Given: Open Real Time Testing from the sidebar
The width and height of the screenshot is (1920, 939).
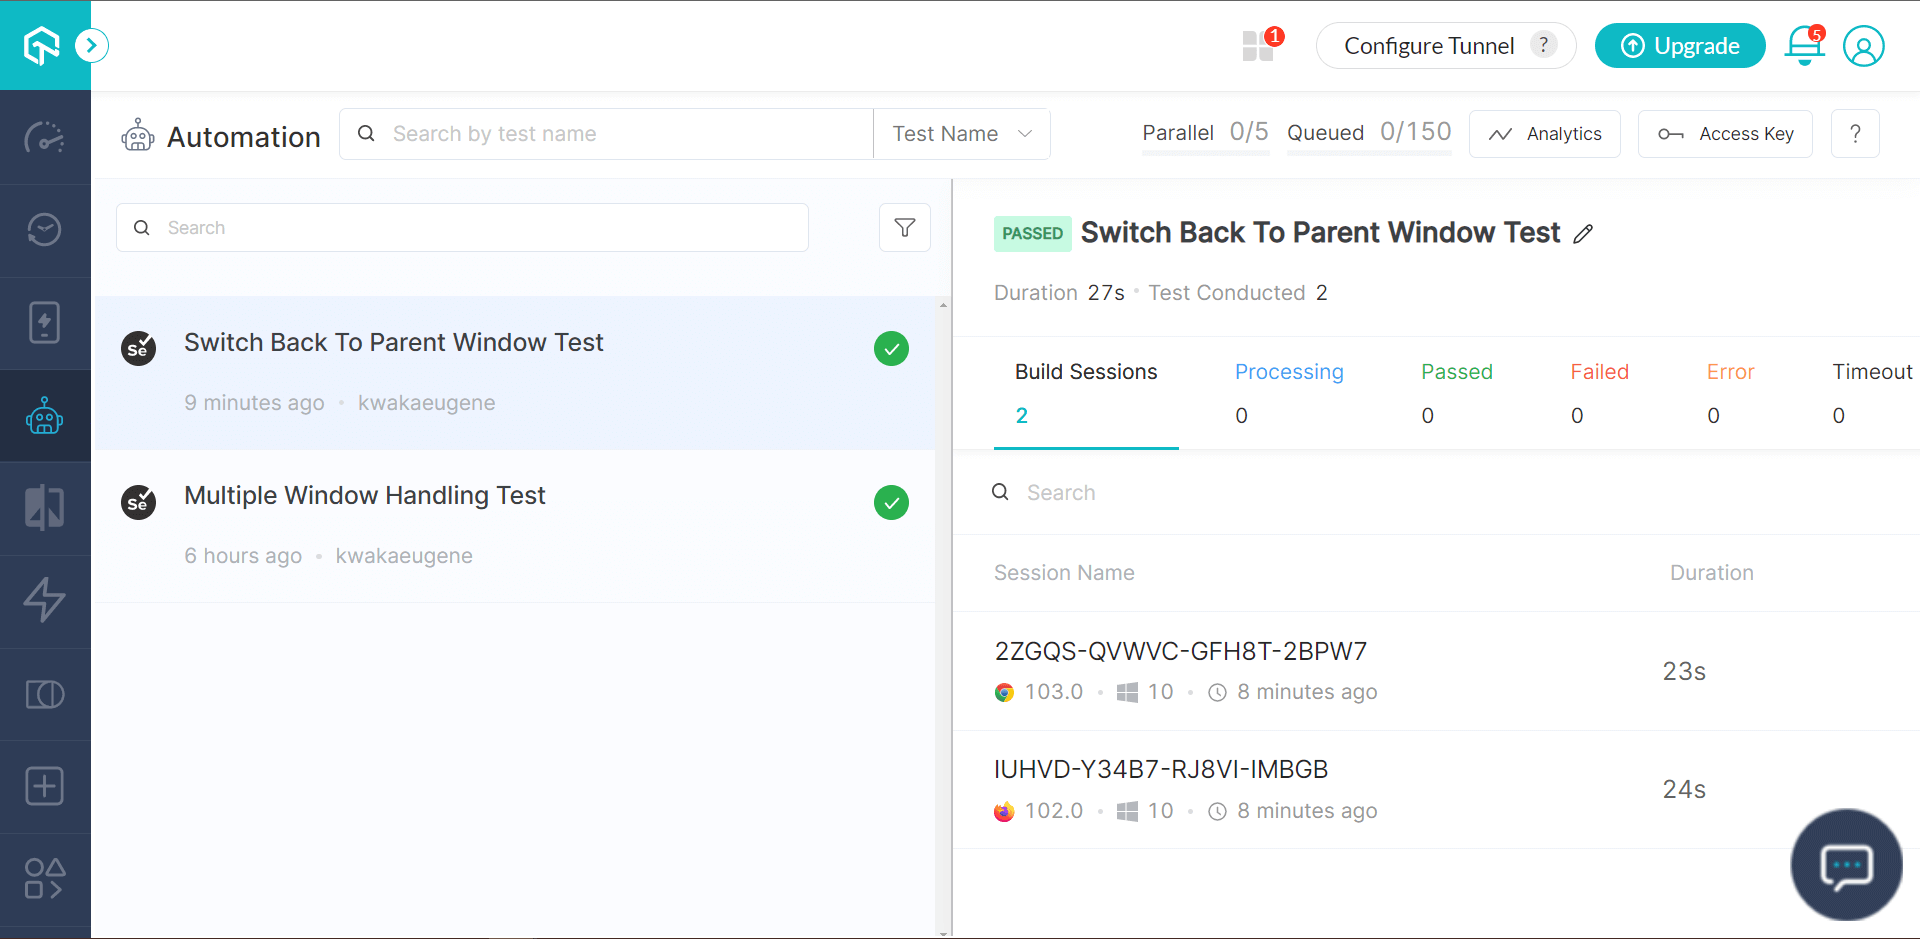Looking at the screenshot, I should tap(45, 137).
